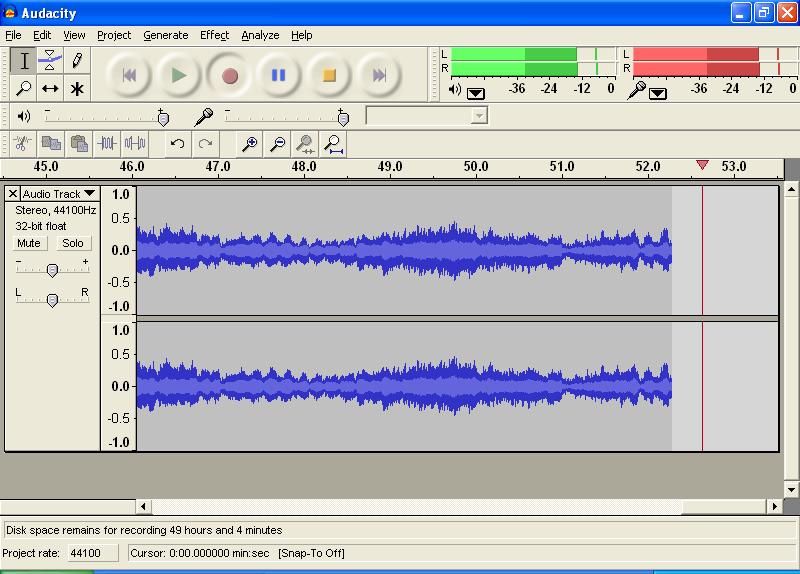Viewport: 800px width, 574px height.
Task: Click the red playback marker on timeline
Action: pos(702,165)
